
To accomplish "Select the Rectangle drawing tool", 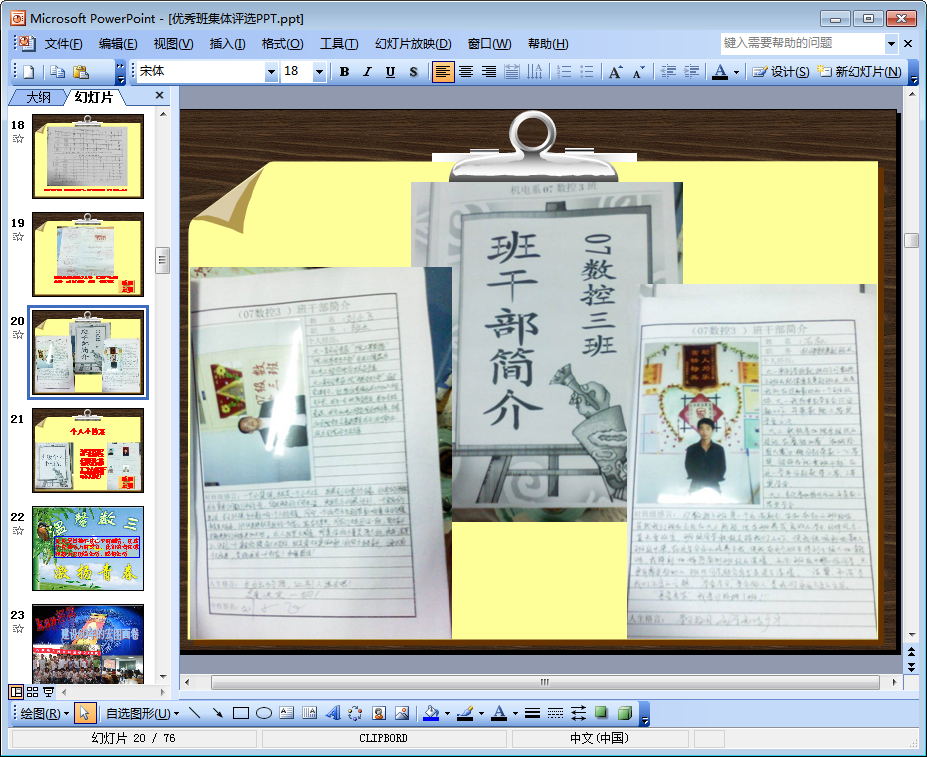I will pyautogui.click(x=241, y=713).
